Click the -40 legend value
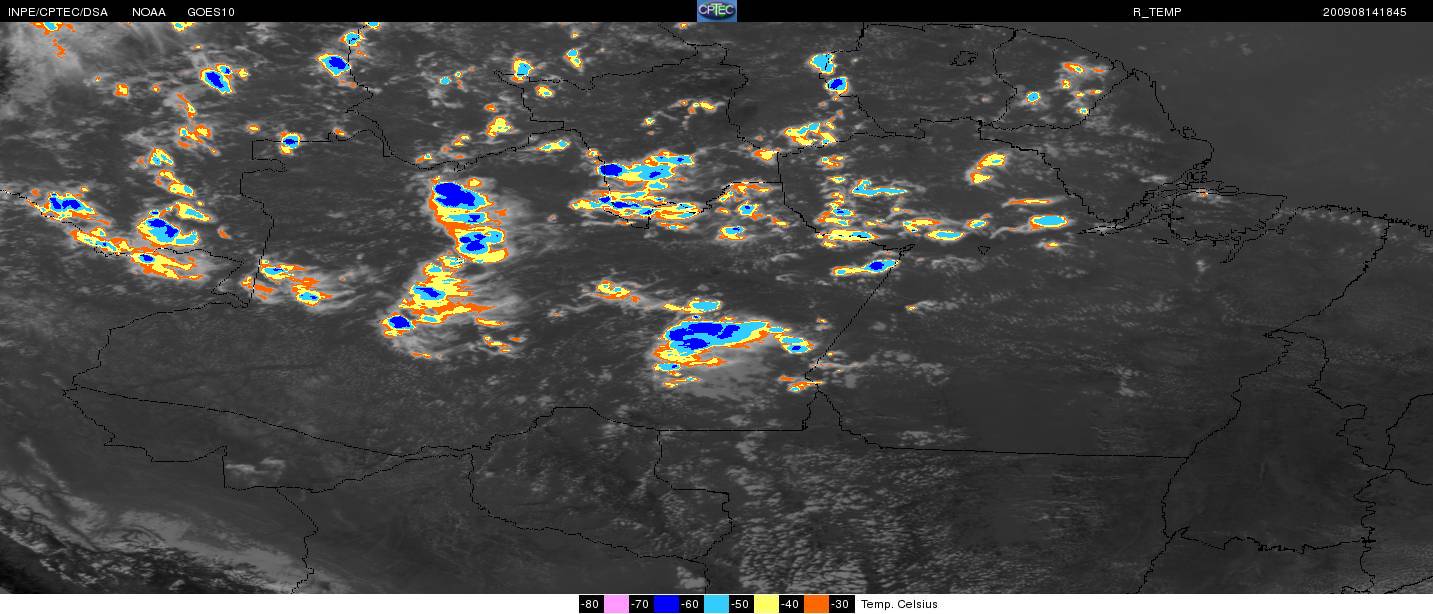The width and height of the screenshot is (1433, 614). pyautogui.click(x=791, y=604)
